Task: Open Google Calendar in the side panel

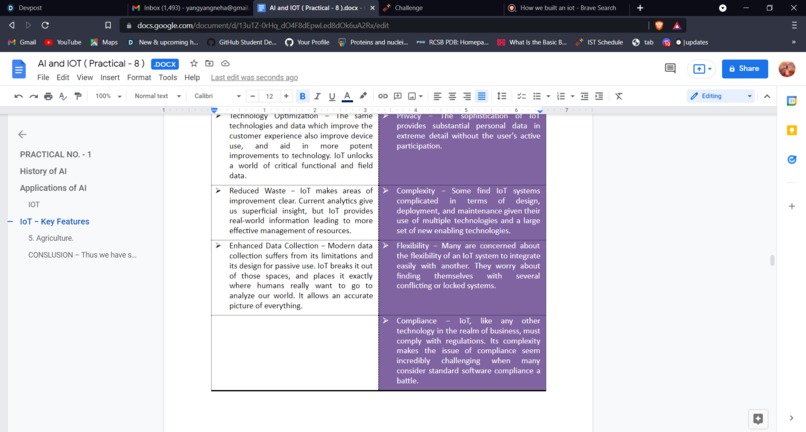Action: [792, 101]
